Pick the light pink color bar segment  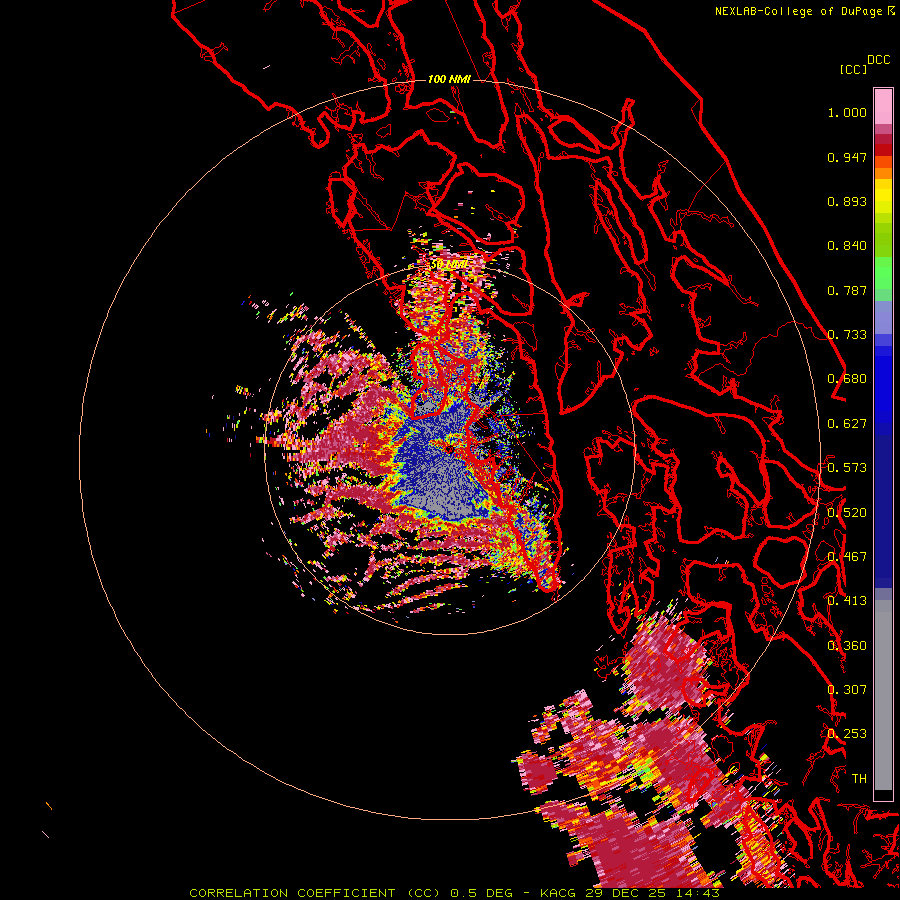883,106
